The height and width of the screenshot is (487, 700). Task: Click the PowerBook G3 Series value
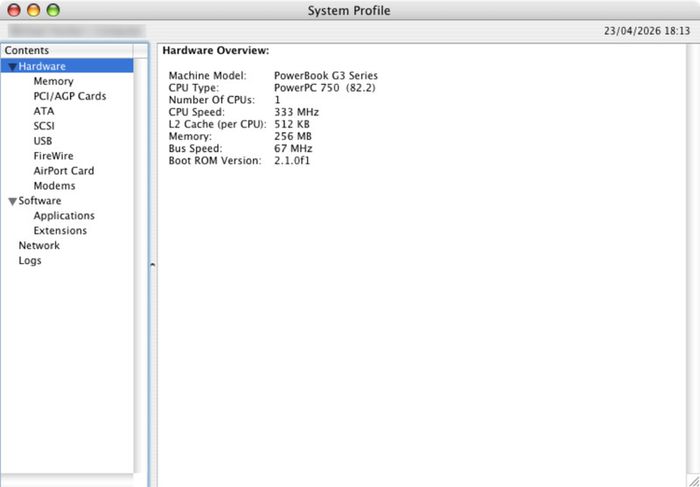pos(326,76)
